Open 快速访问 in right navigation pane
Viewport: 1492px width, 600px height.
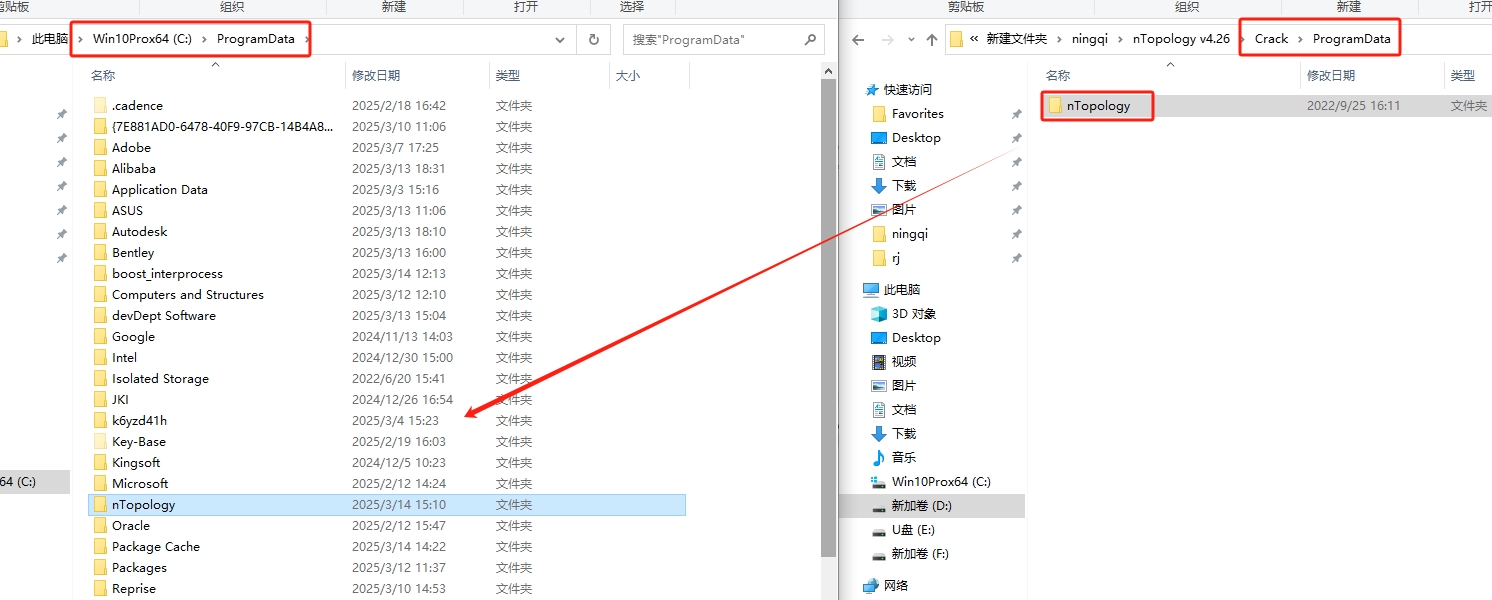(x=907, y=89)
